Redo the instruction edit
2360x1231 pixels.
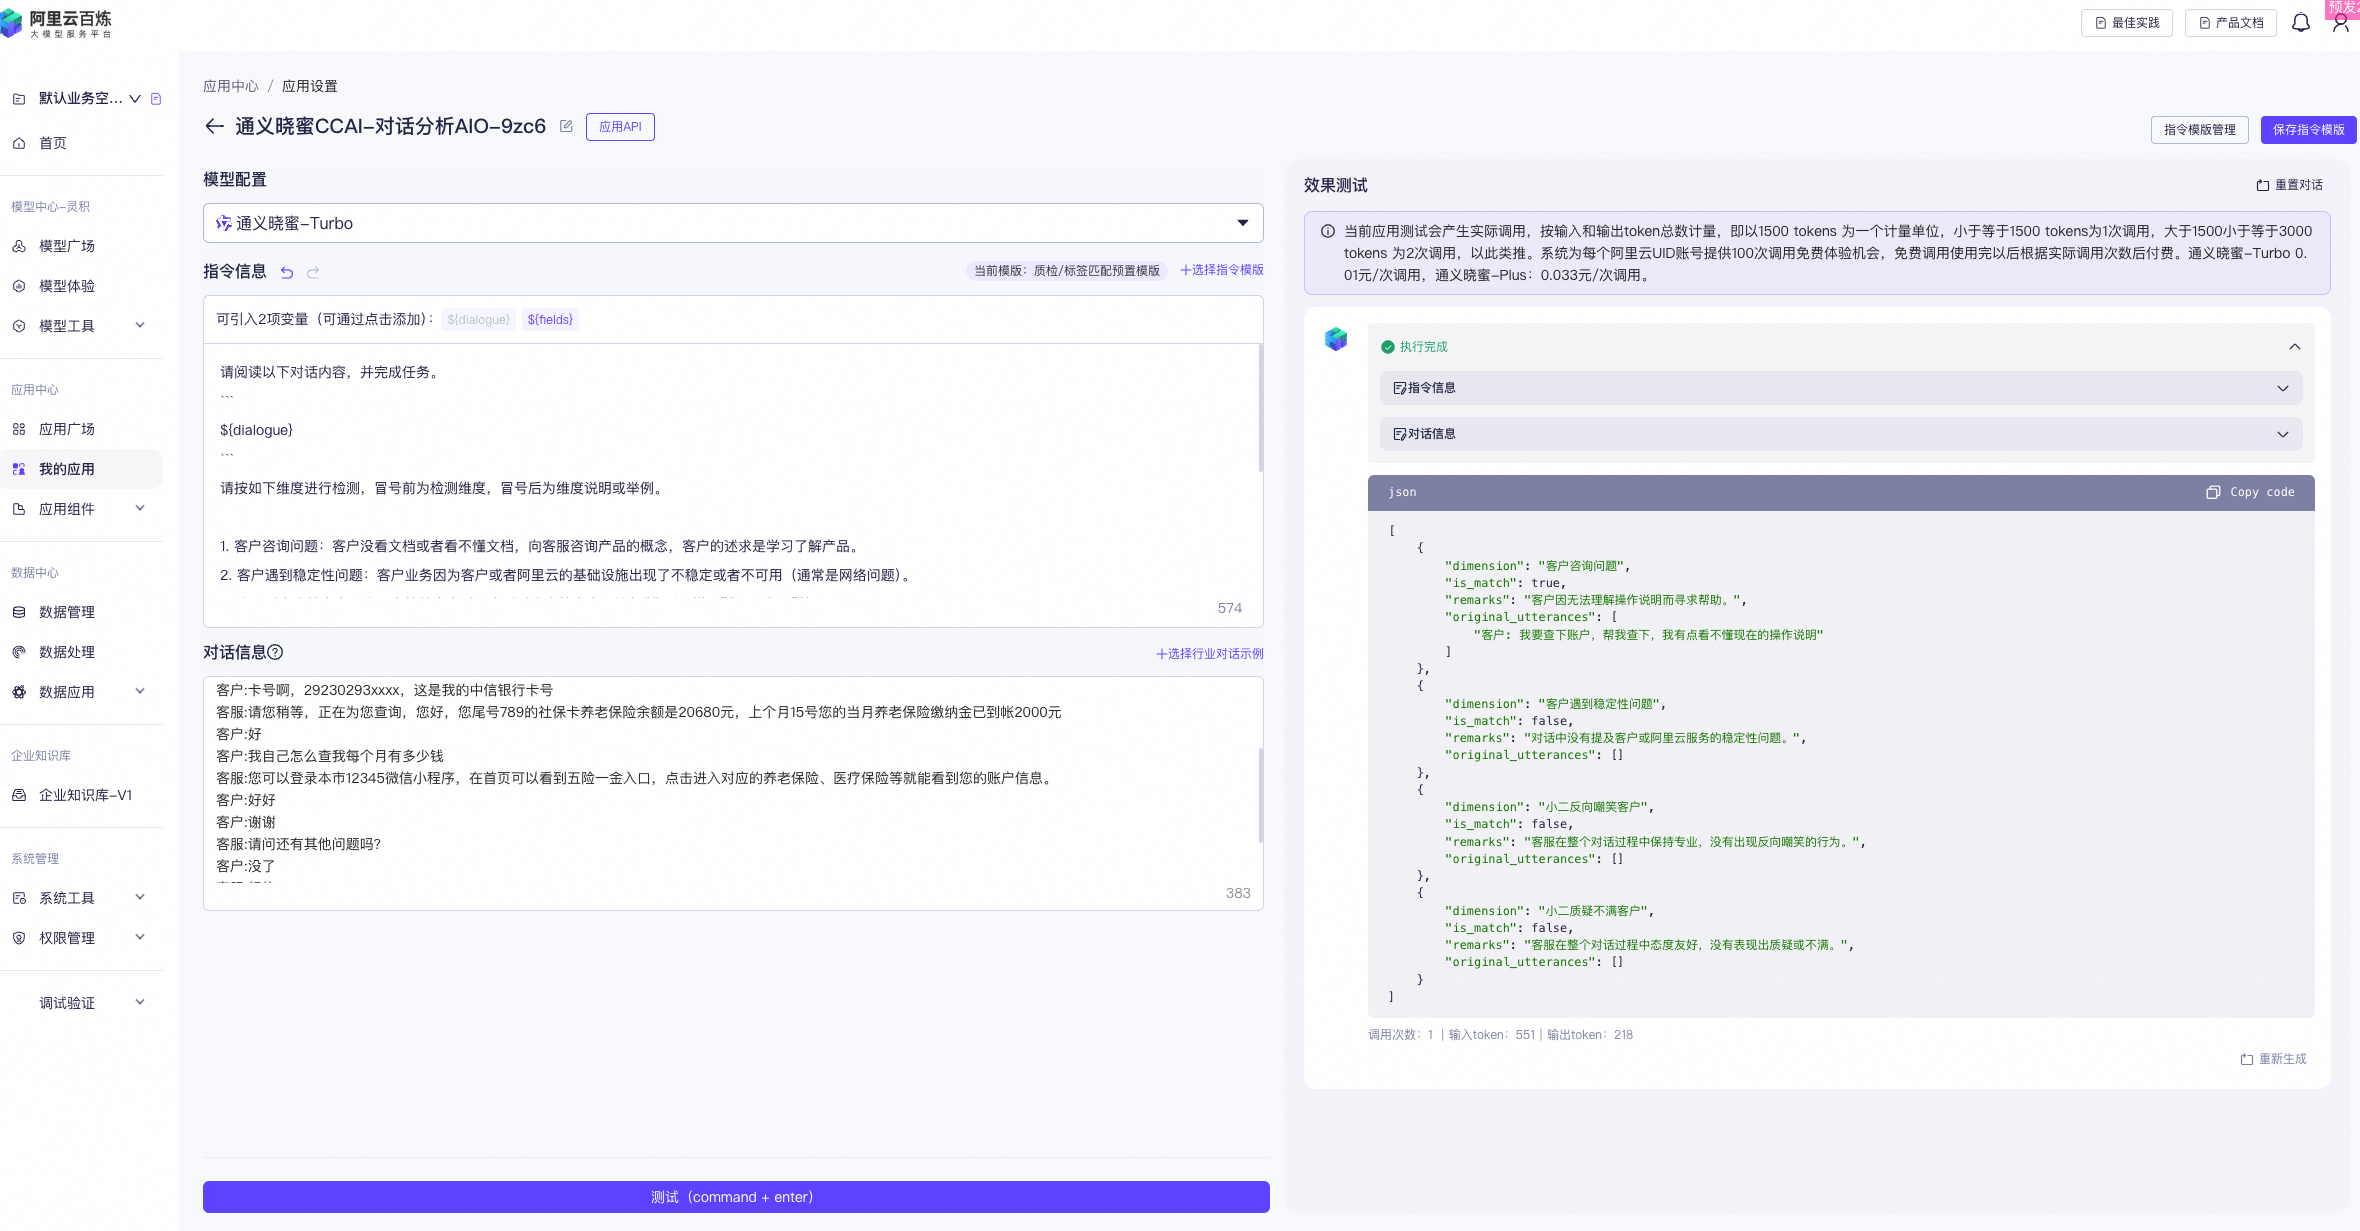point(313,272)
